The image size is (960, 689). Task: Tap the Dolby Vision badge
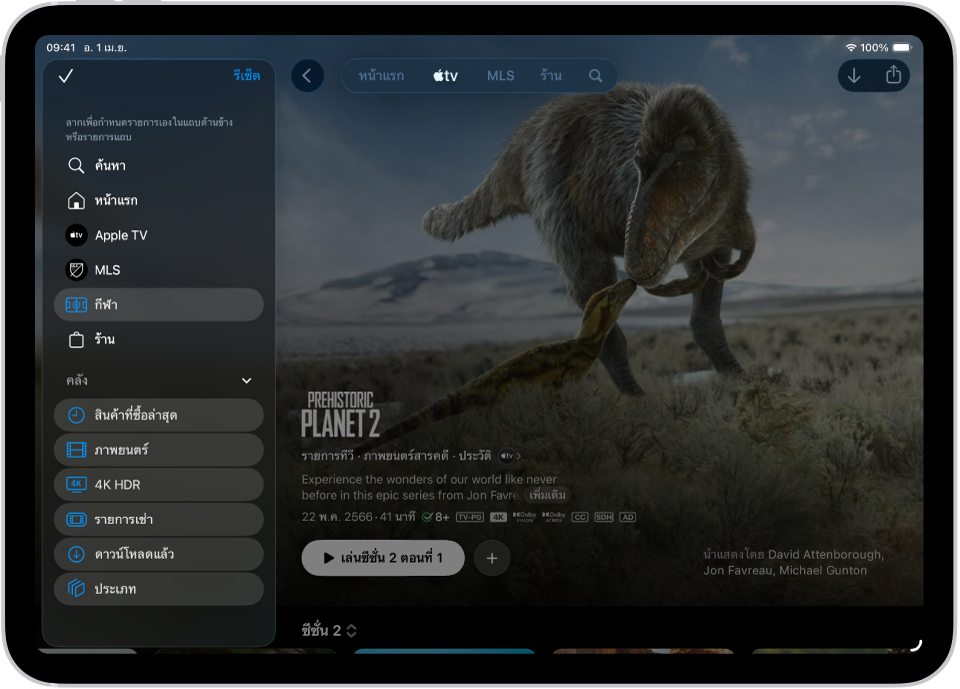pyautogui.click(x=525, y=517)
